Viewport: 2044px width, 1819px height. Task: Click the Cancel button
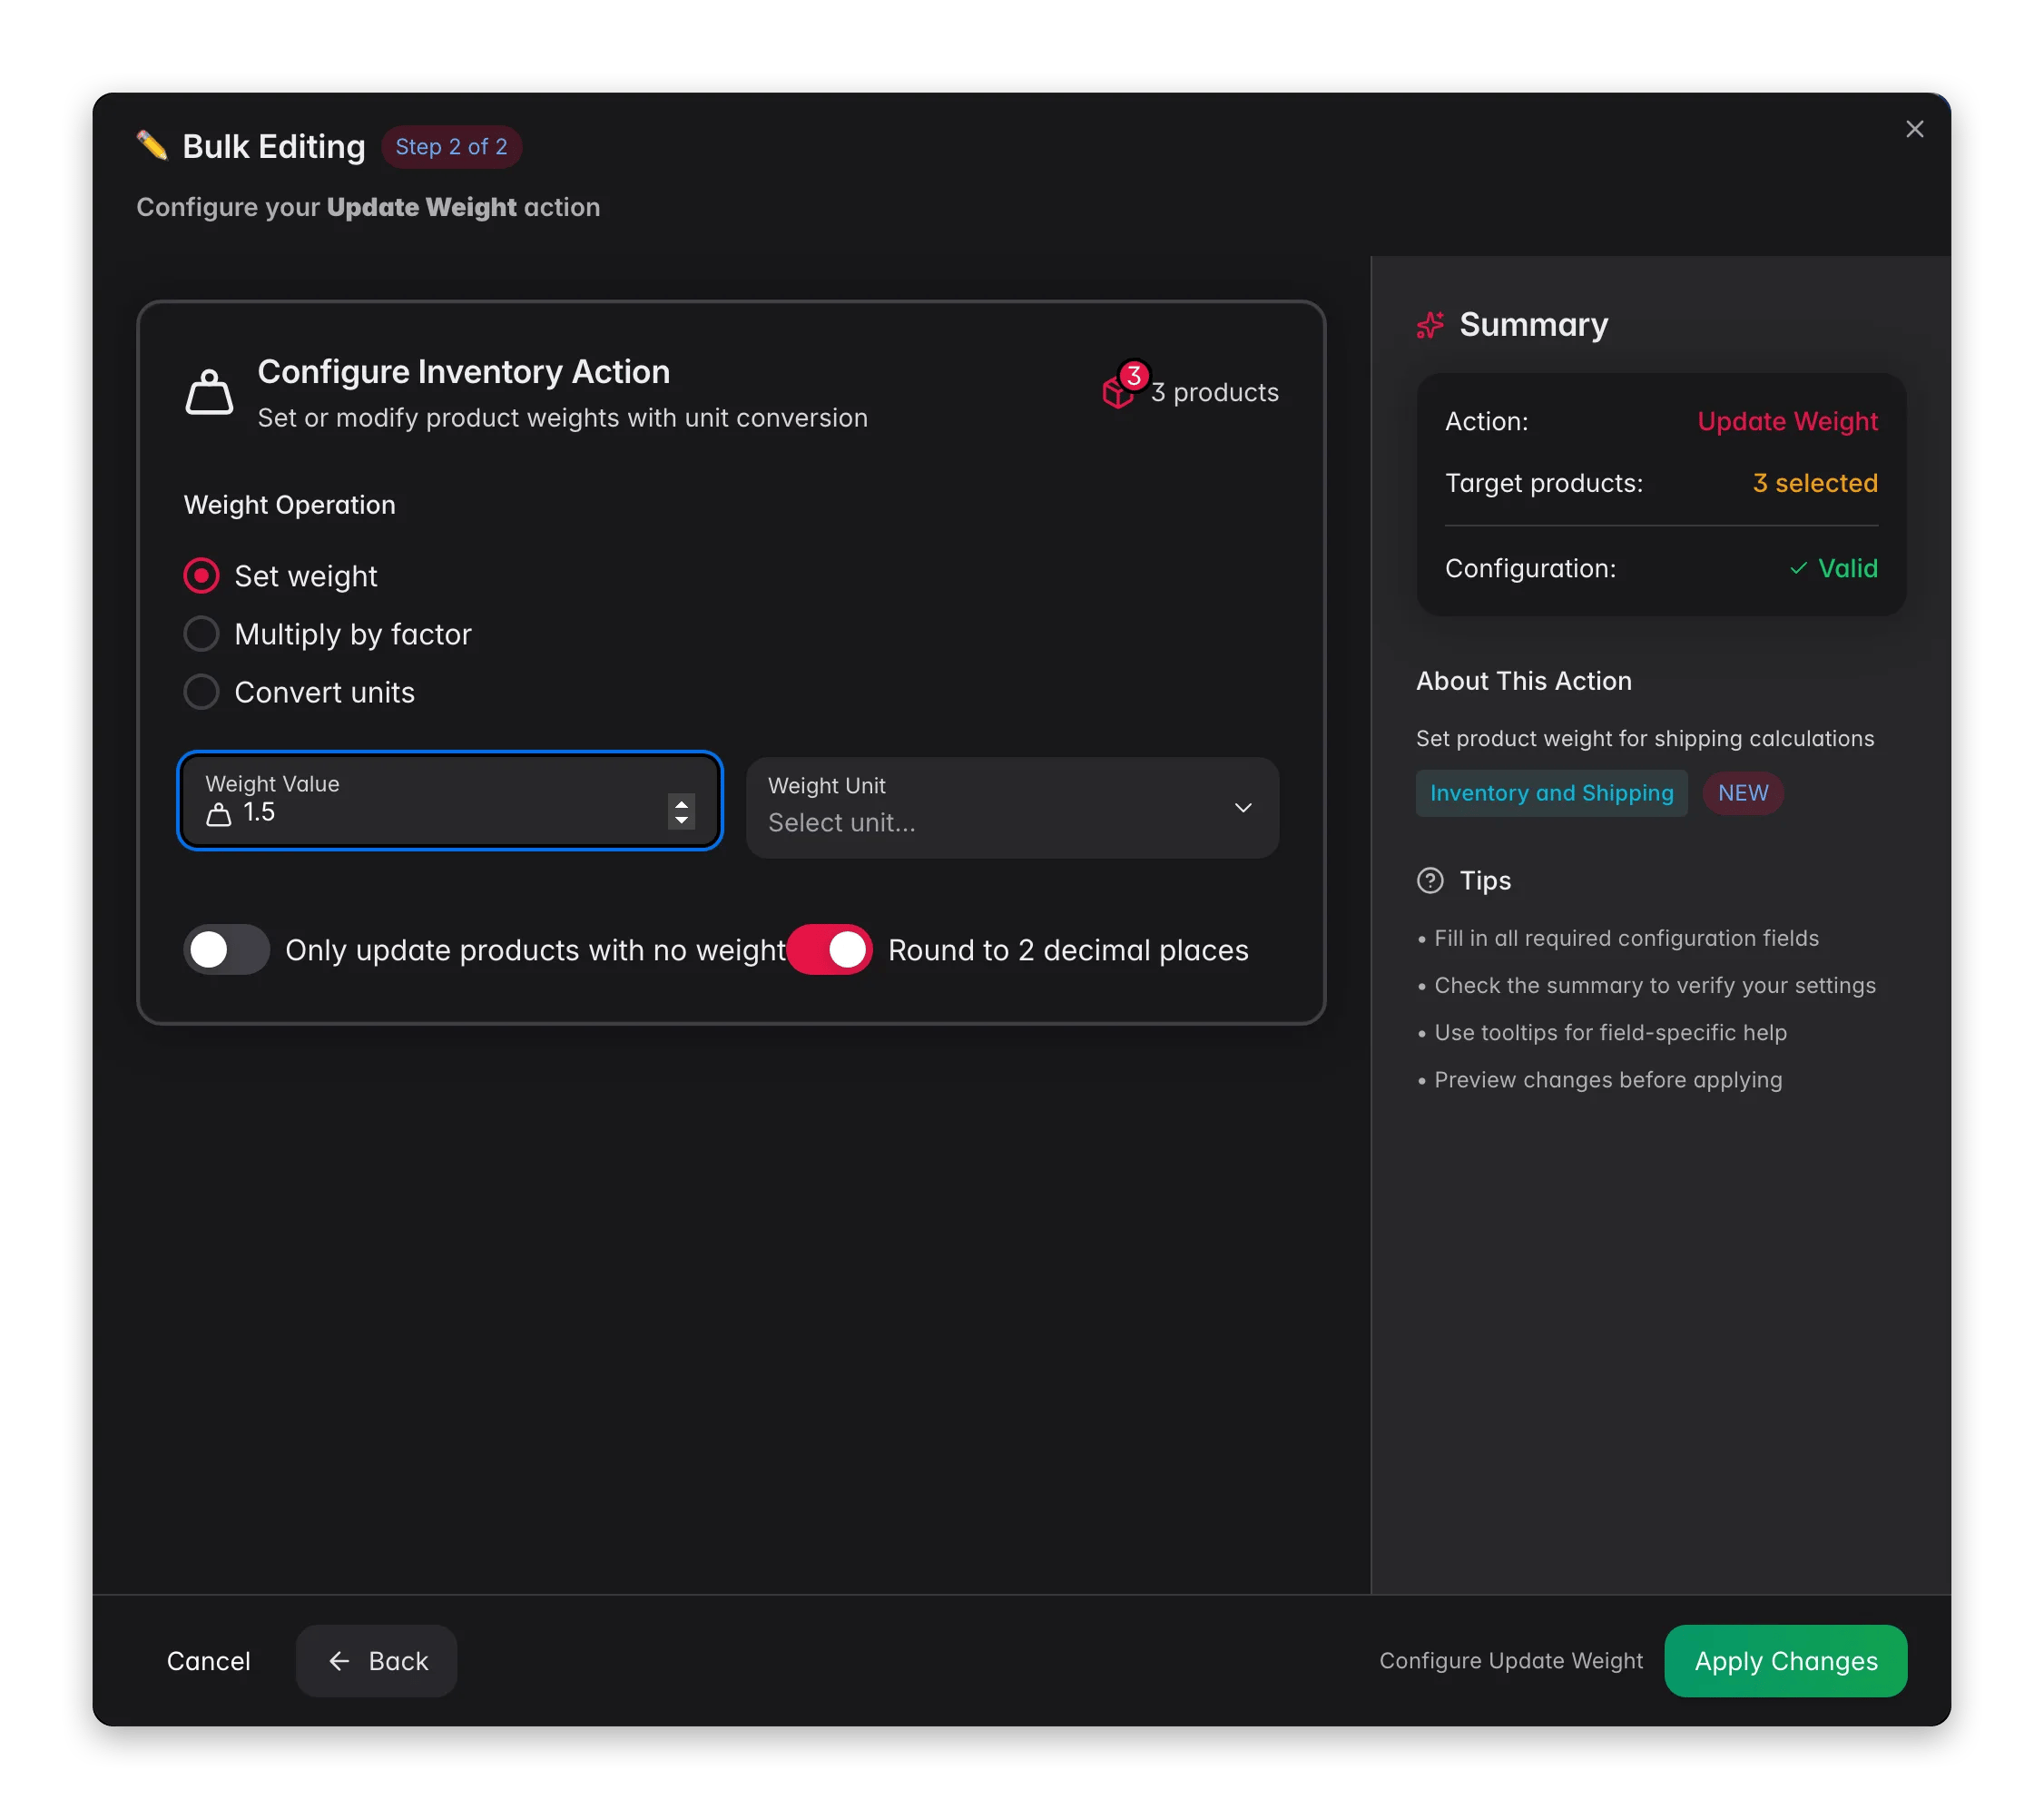click(x=209, y=1660)
